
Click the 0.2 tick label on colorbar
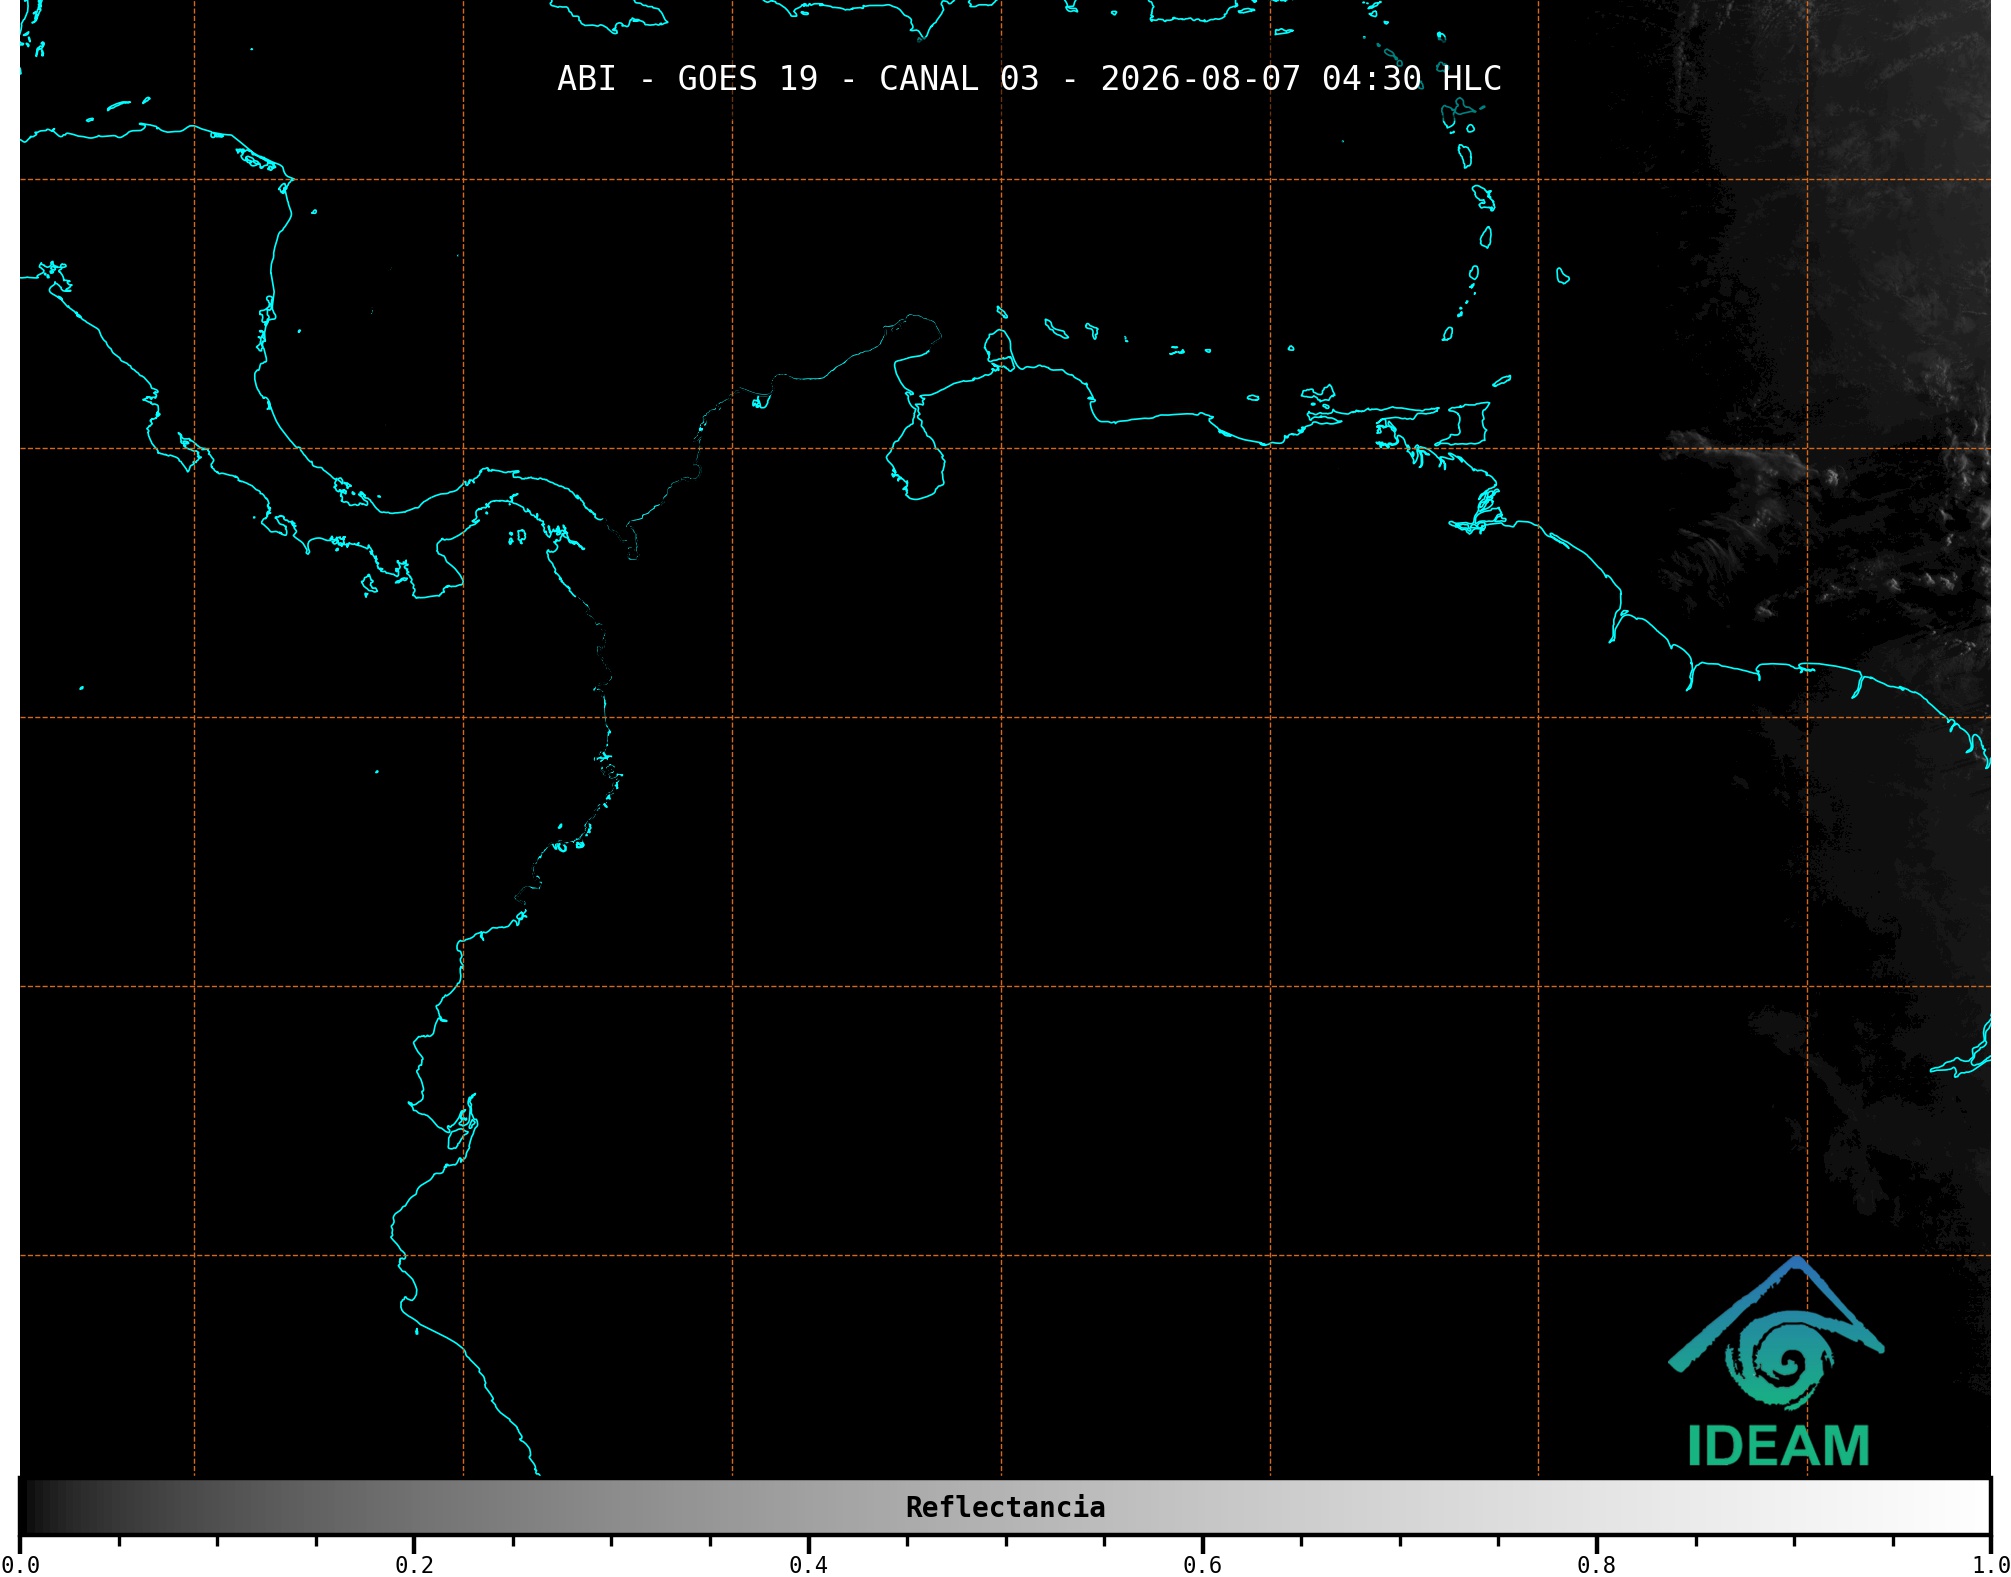pos(414,1565)
